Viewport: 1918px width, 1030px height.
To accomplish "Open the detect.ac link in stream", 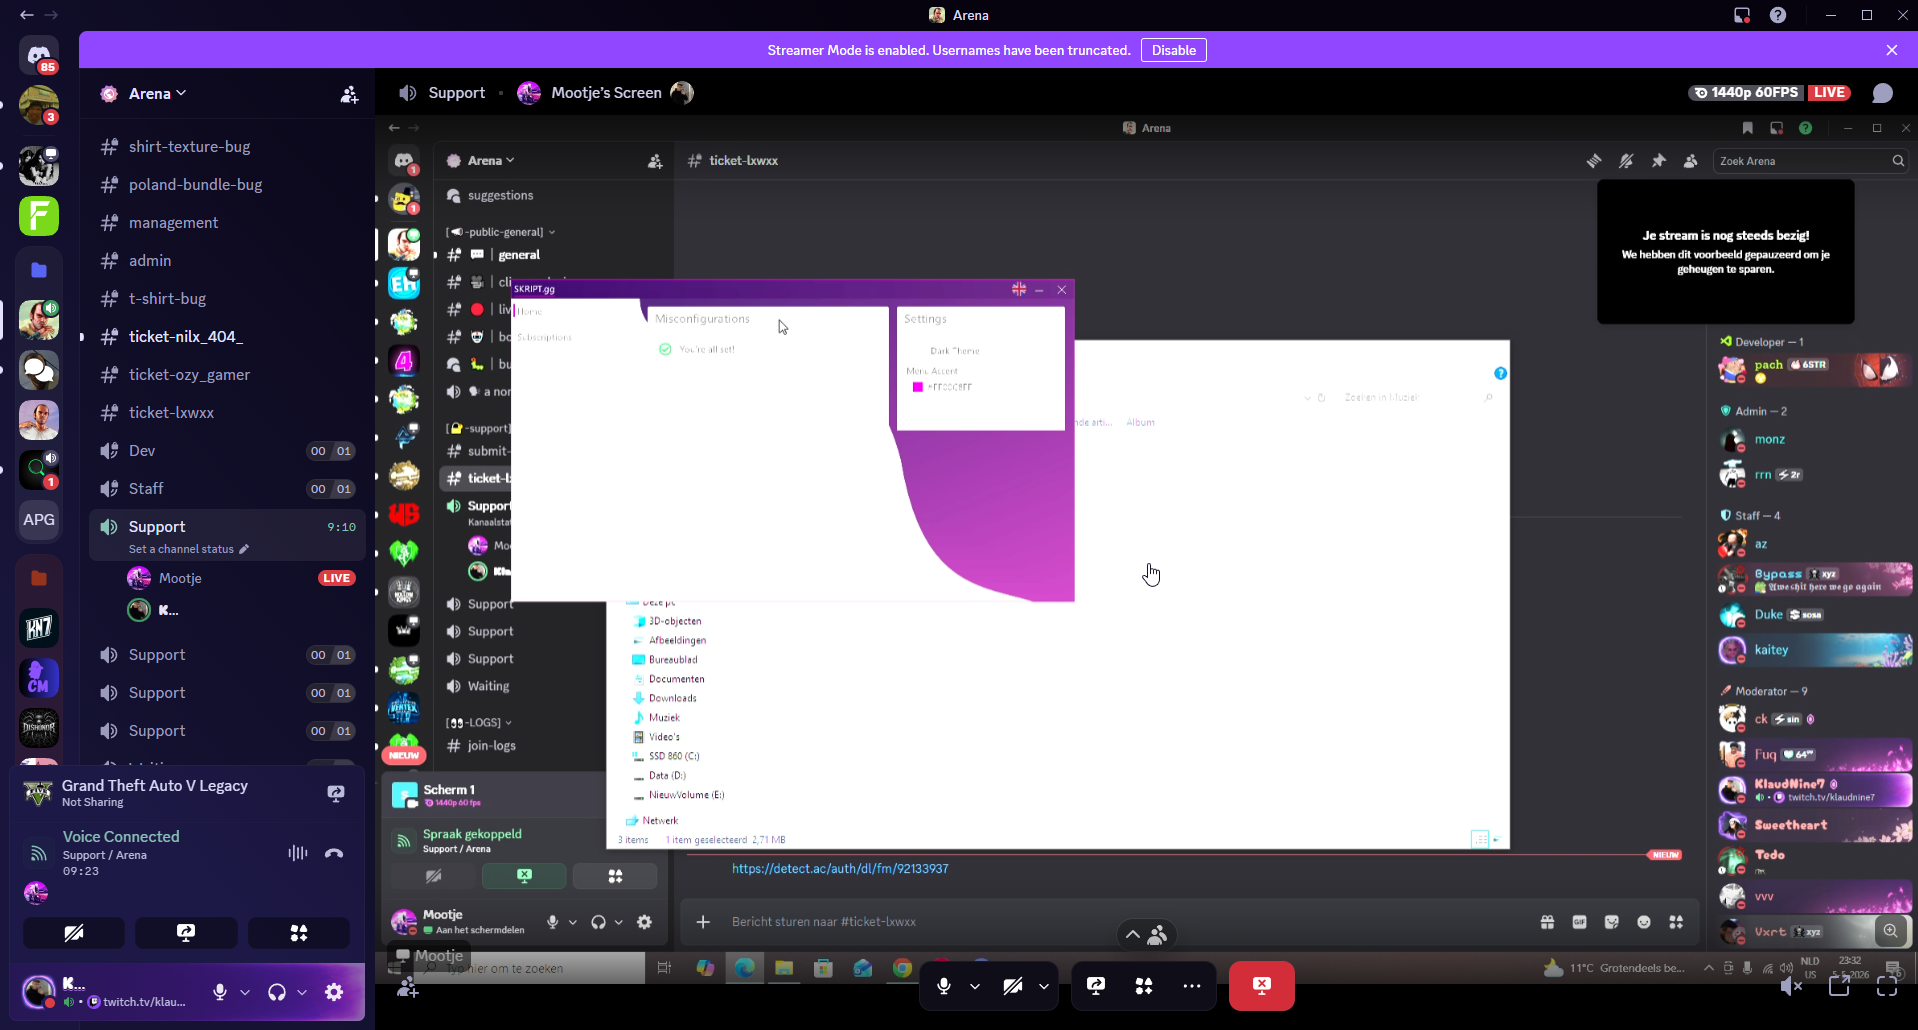I will coord(840,869).
